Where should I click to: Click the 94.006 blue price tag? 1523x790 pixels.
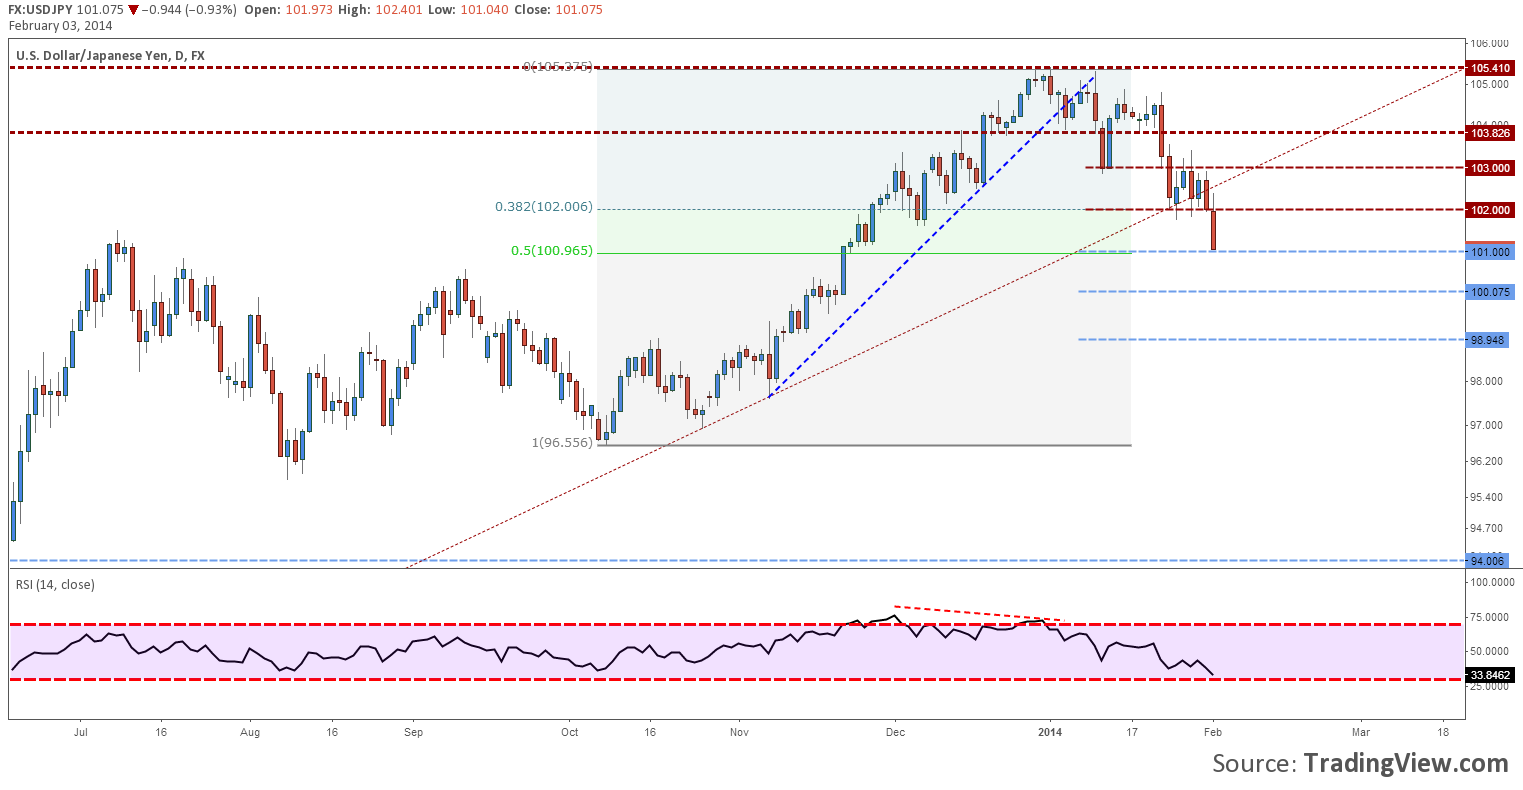1489,561
